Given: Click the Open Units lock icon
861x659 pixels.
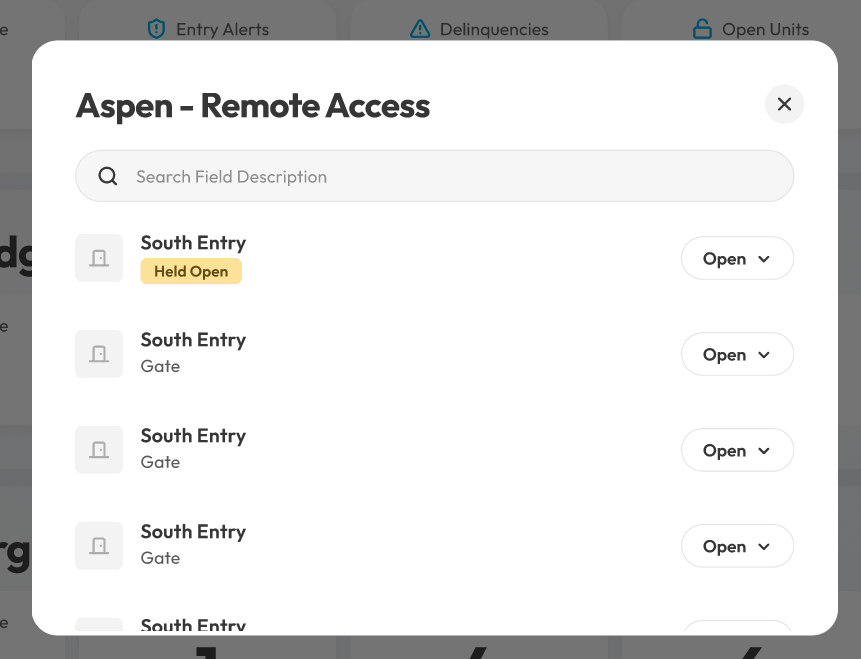Looking at the screenshot, I should pyautogui.click(x=703, y=29).
